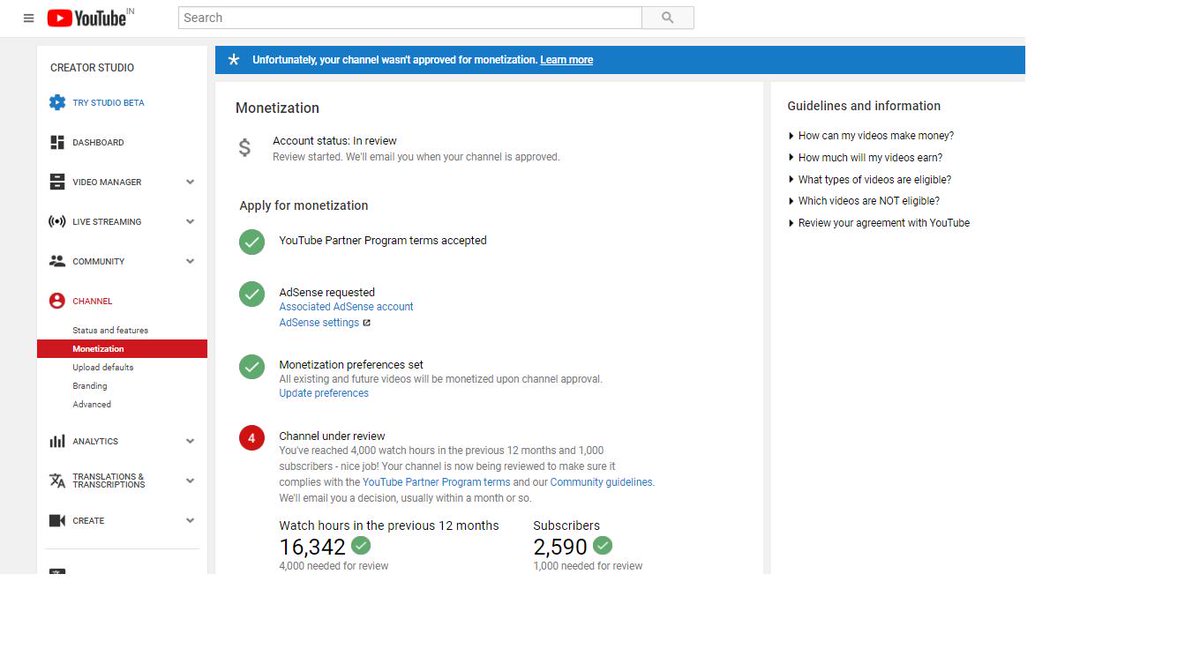Click the Learn more link in banner
1200x656 pixels.
tap(566, 60)
